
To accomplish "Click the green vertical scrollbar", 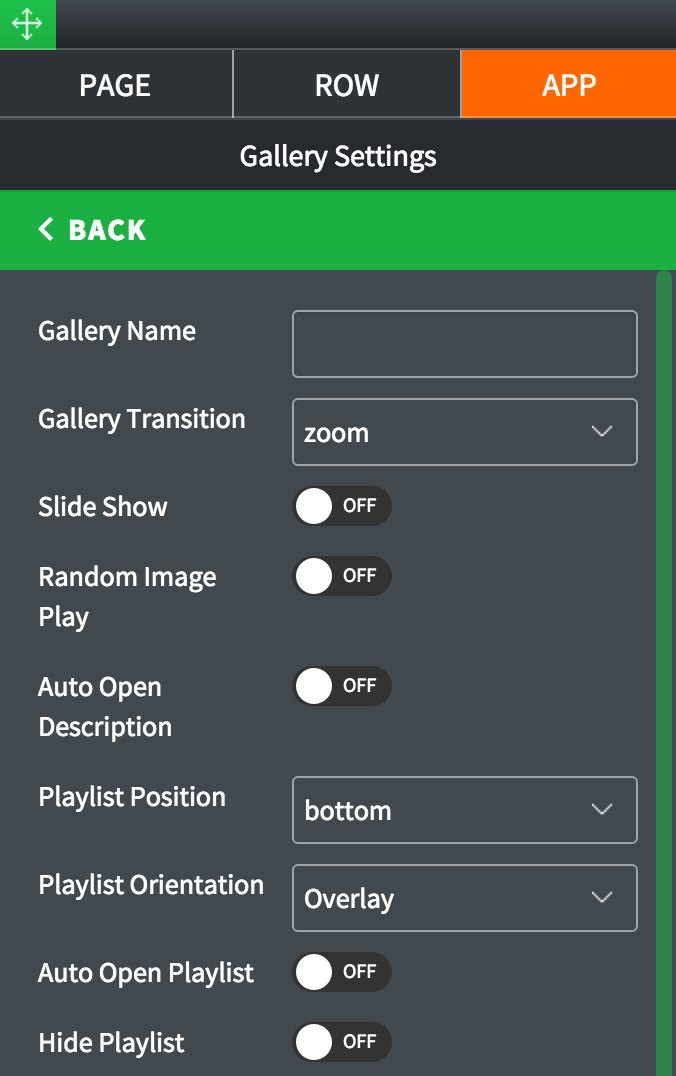I will click(x=664, y=670).
